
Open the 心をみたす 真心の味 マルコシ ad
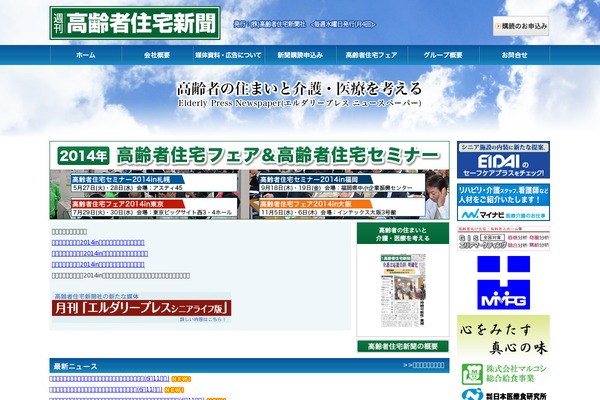pos(503,350)
